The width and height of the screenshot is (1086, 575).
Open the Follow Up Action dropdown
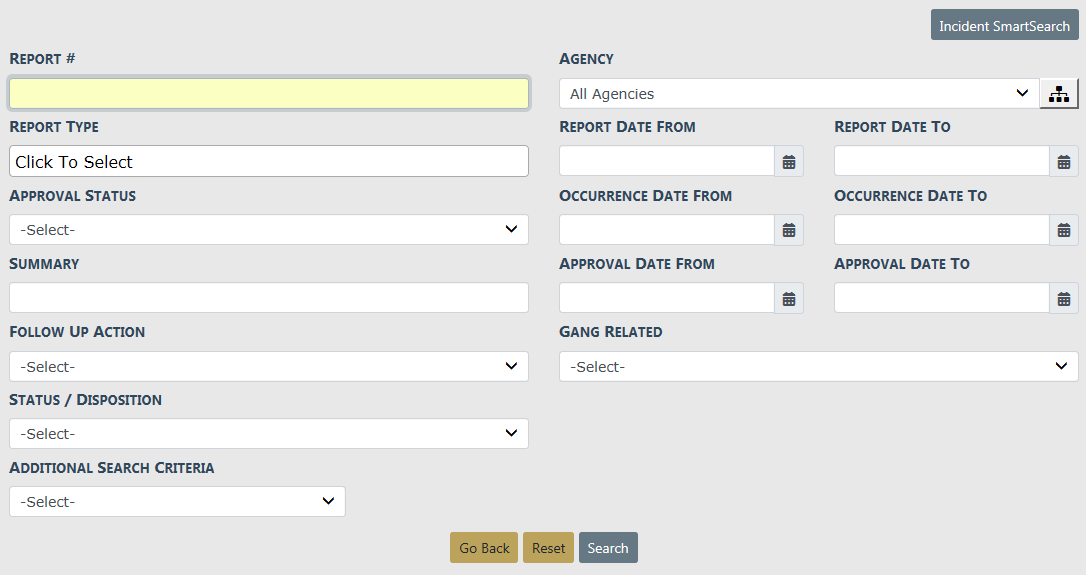coord(268,366)
